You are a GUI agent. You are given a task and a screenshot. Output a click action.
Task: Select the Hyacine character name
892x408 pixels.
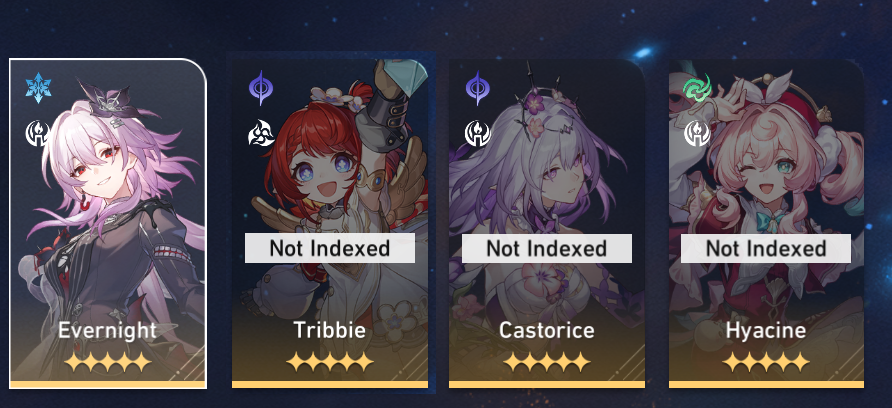(x=766, y=330)
